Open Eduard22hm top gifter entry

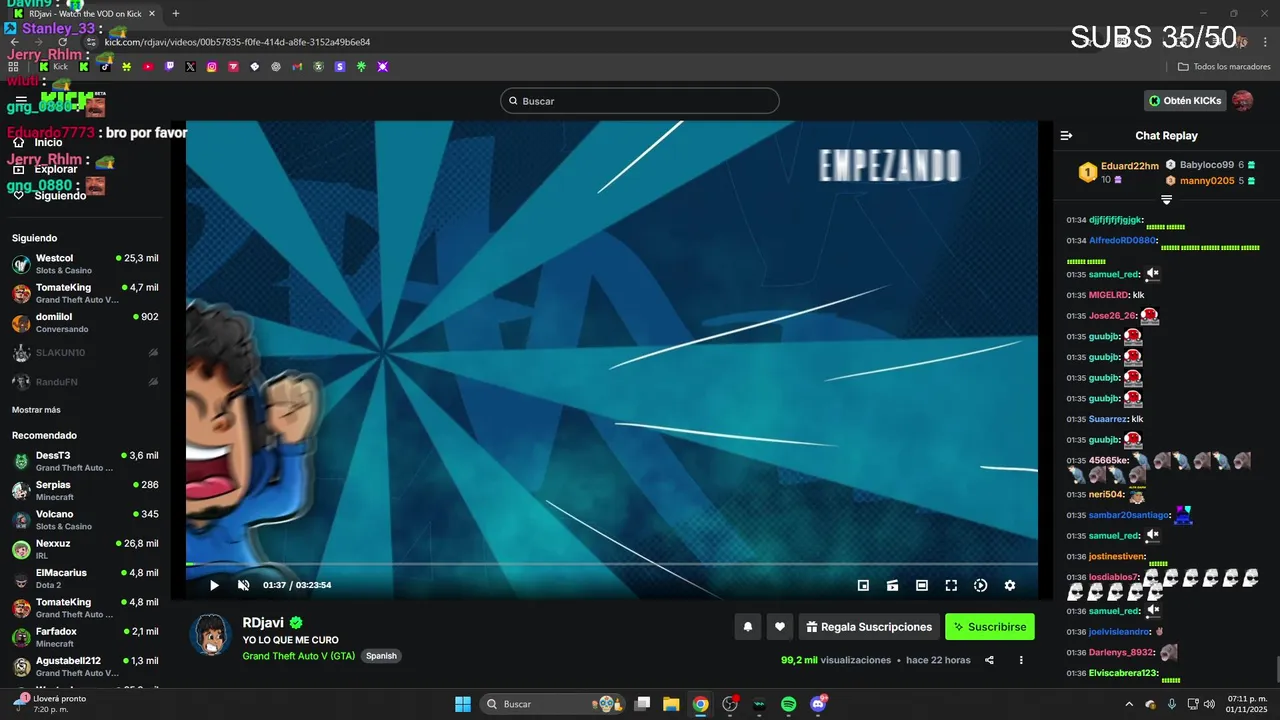(1119, 172)
